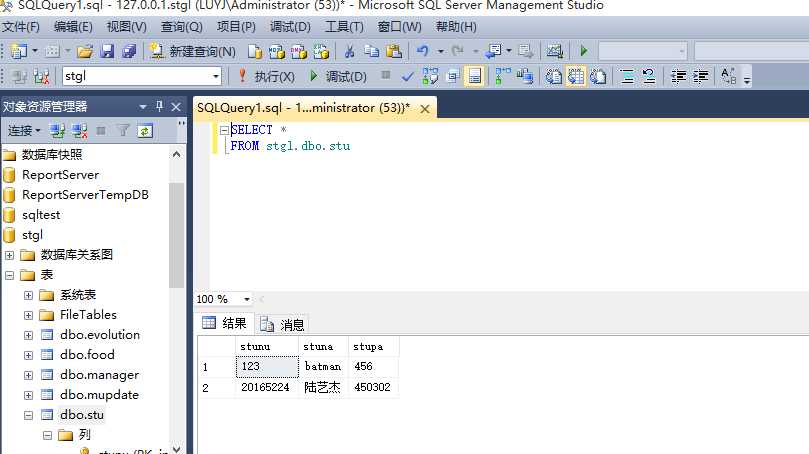
Task: Open 查询(Q) menu
Action: (x=182, y=27)
